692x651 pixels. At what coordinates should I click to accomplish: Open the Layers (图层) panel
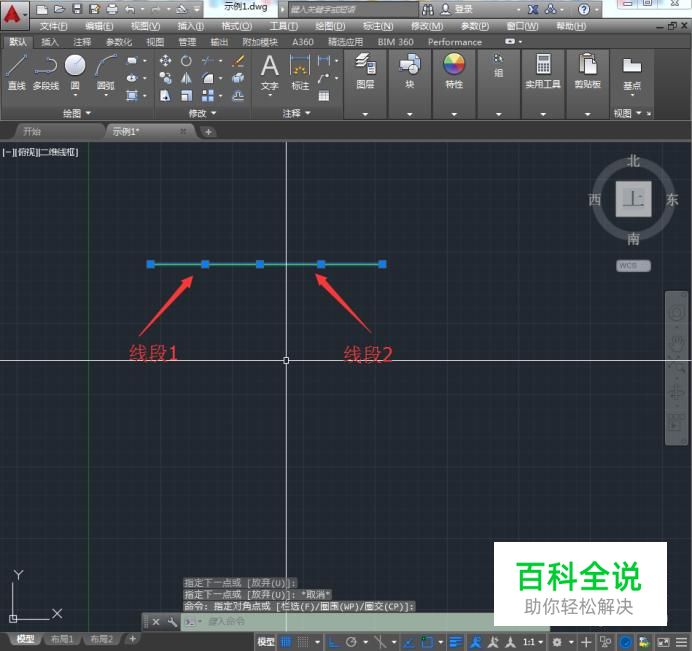(365, 71)
